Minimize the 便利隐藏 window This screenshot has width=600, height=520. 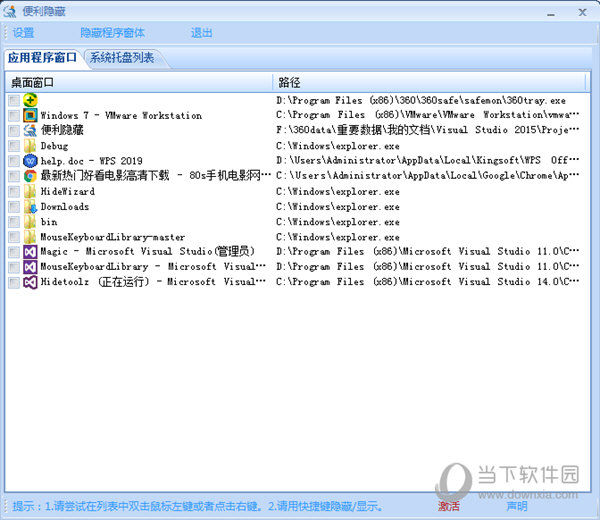pos(551,14)
